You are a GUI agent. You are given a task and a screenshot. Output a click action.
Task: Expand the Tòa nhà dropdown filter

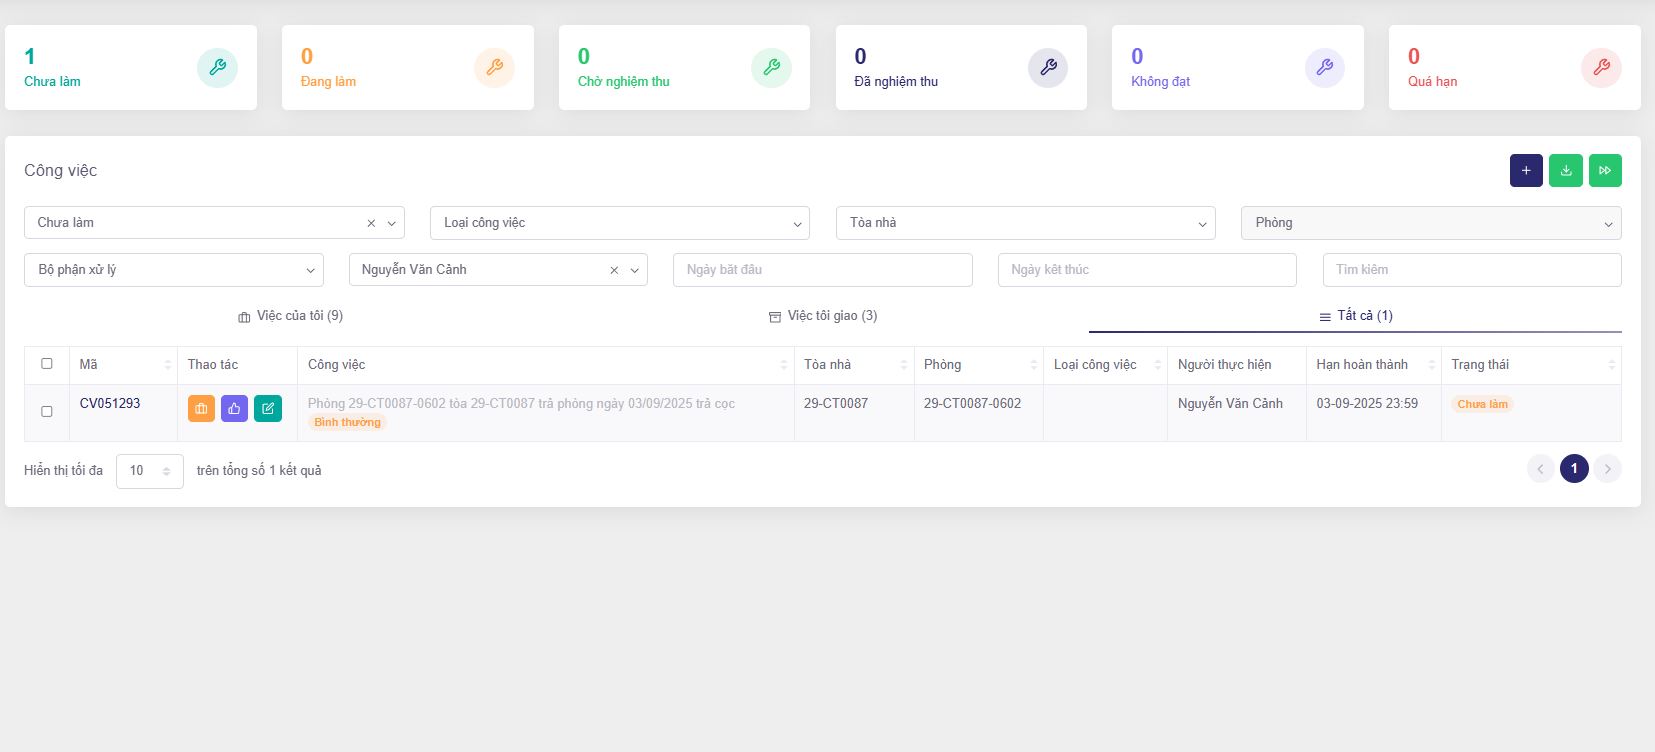point(1025,223)
